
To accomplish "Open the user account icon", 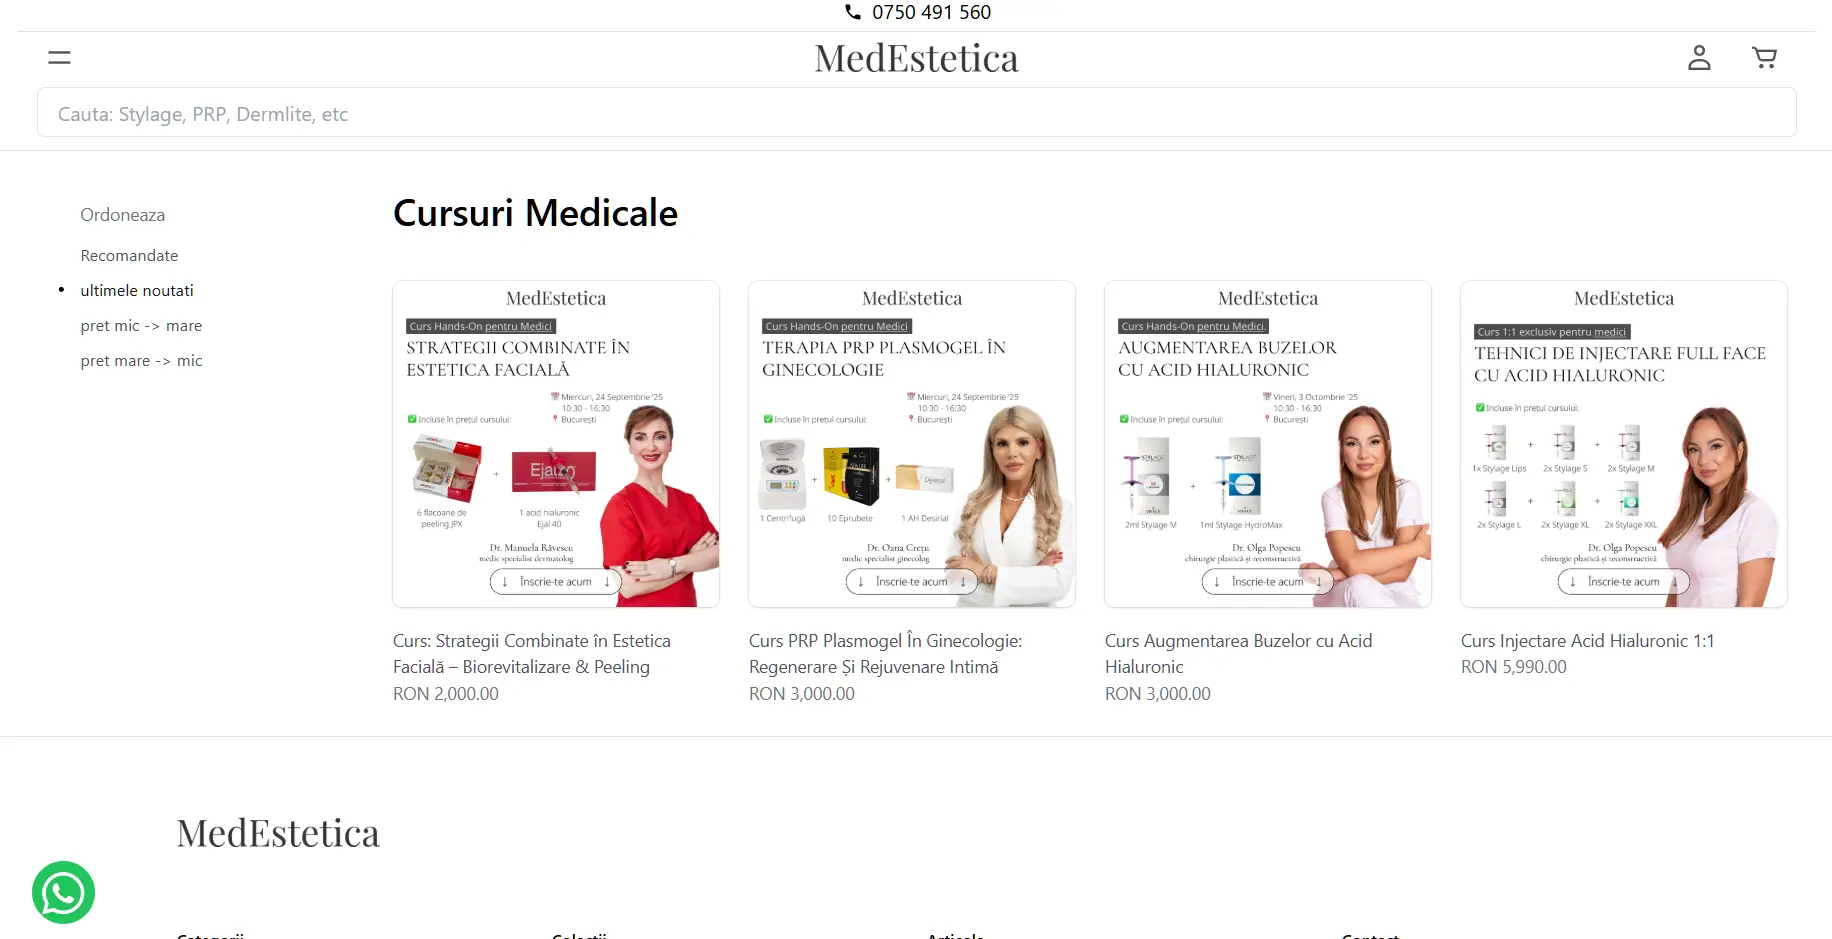I will point(1699,58).
